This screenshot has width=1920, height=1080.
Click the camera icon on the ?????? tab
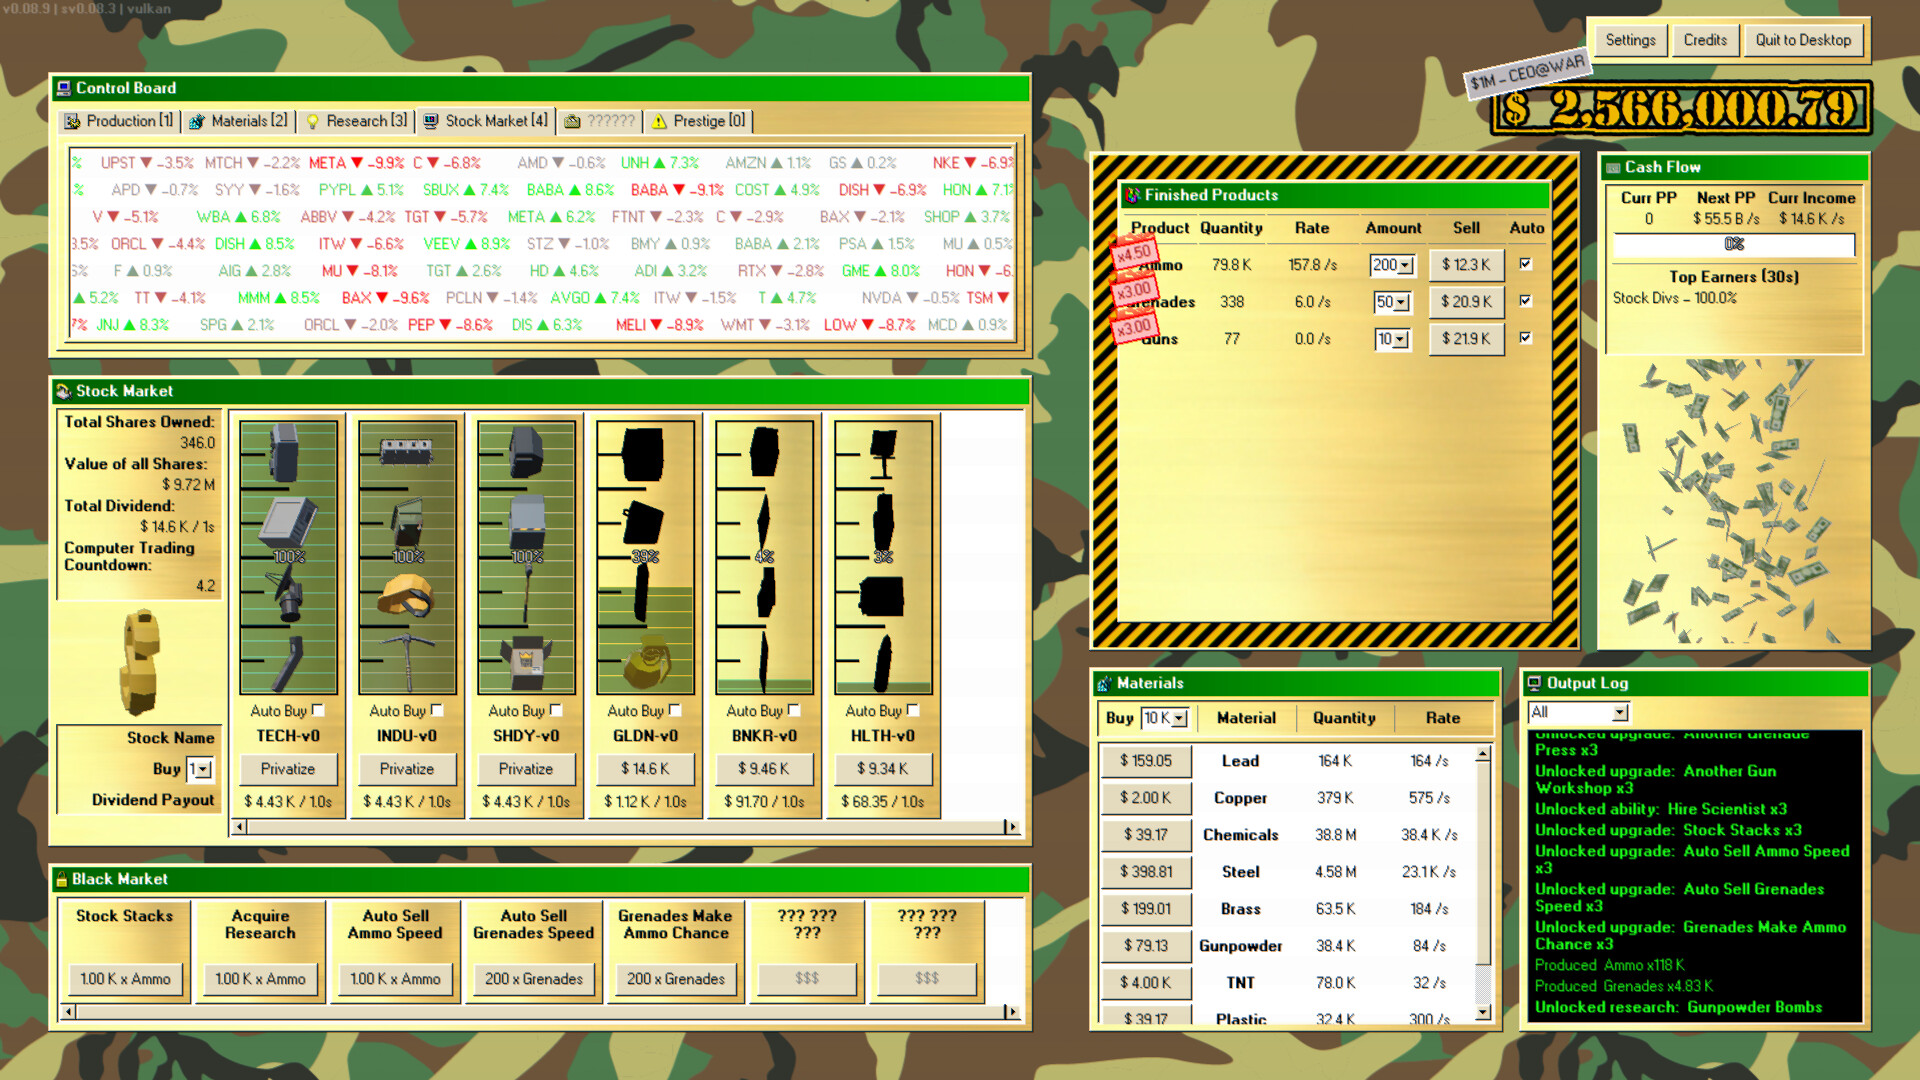(x=572, y=120)
